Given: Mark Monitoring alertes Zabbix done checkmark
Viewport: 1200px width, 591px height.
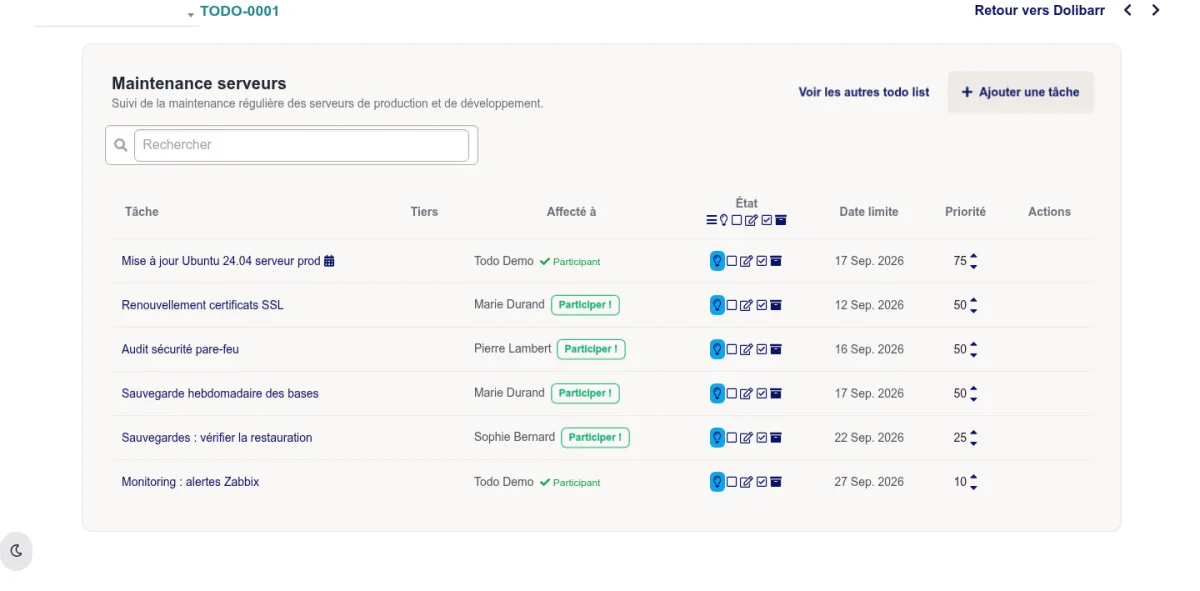Looking at the screenshot, I should coord(762,482).
